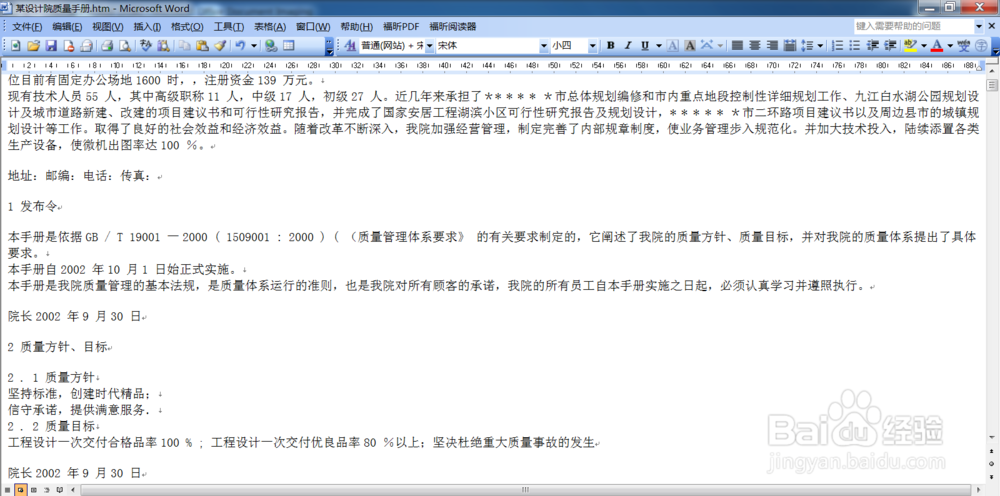Create a new blank document

tap(15, 45)
